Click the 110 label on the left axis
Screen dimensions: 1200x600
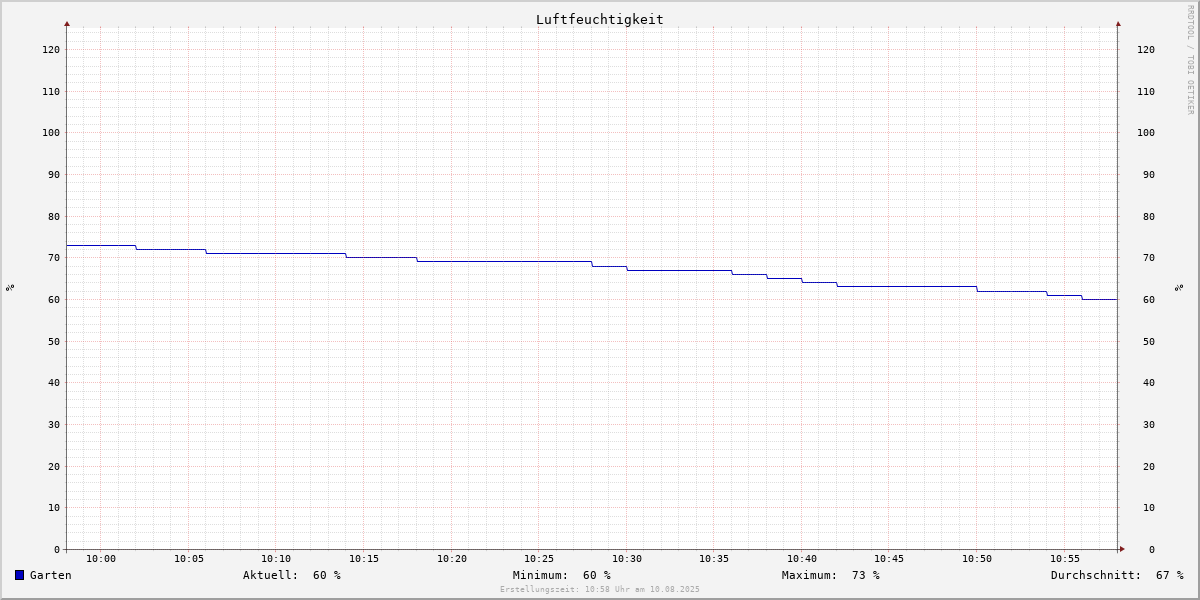tap(51, 92)
